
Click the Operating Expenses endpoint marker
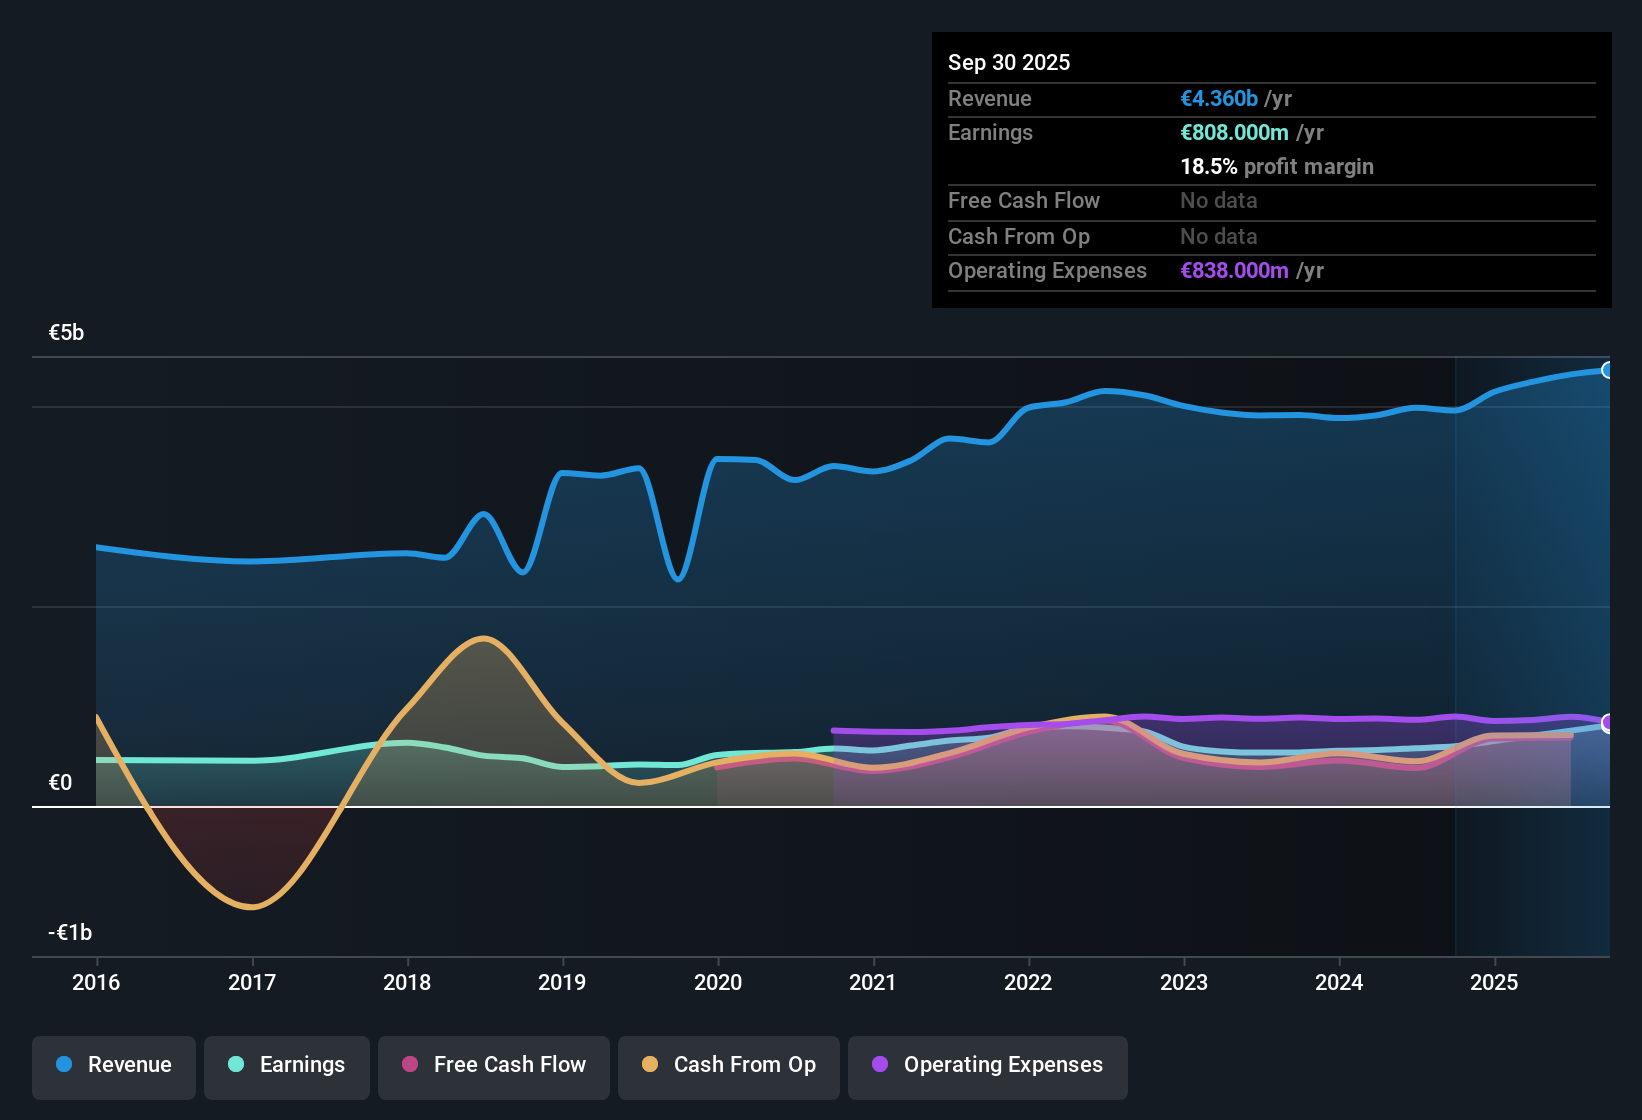click(1609, 722)
